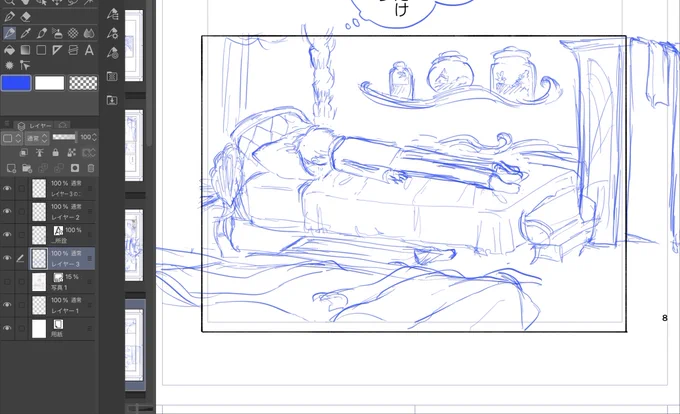Select the highlighted pen tool
This screenshot has height=414, width=680.
(x=9, y=33)
